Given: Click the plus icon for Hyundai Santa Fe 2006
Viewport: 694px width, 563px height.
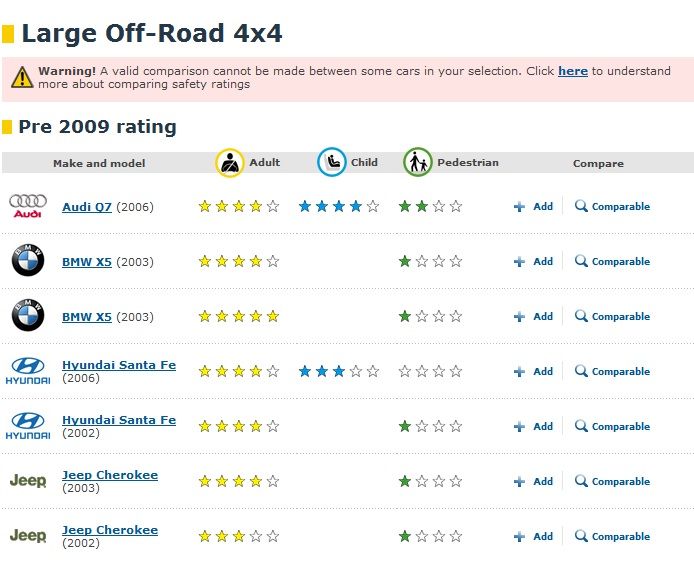Looking at the screenshot, I should point(519,372).
